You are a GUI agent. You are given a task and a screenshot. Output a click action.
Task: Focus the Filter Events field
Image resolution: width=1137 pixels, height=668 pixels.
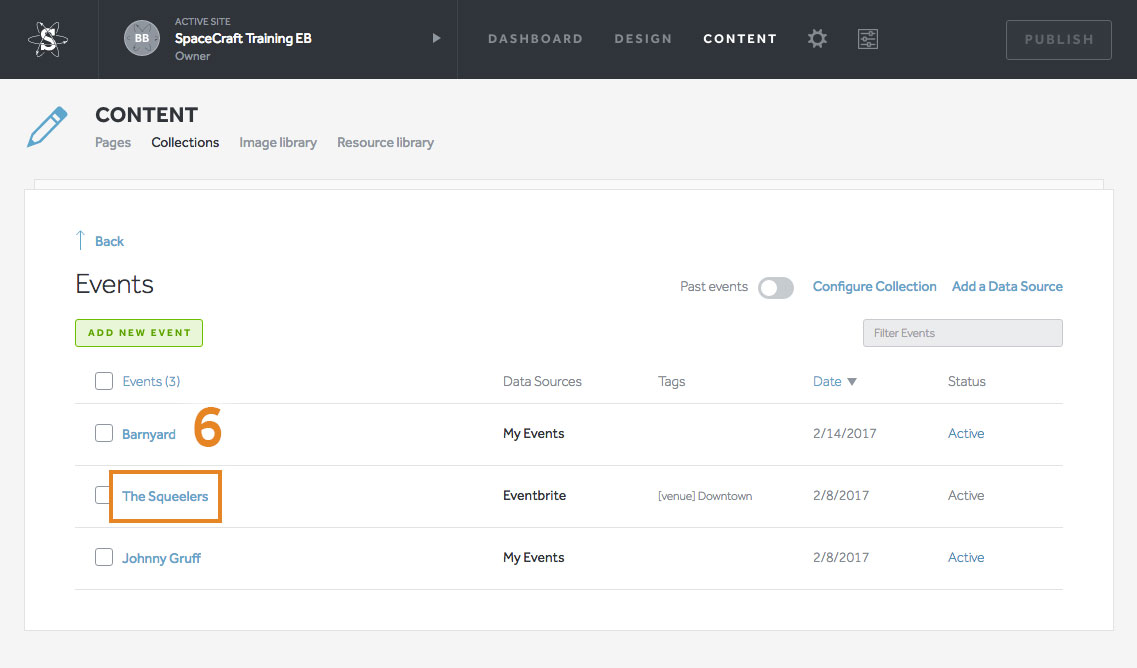pyautogui.click(x=962, y=333)
